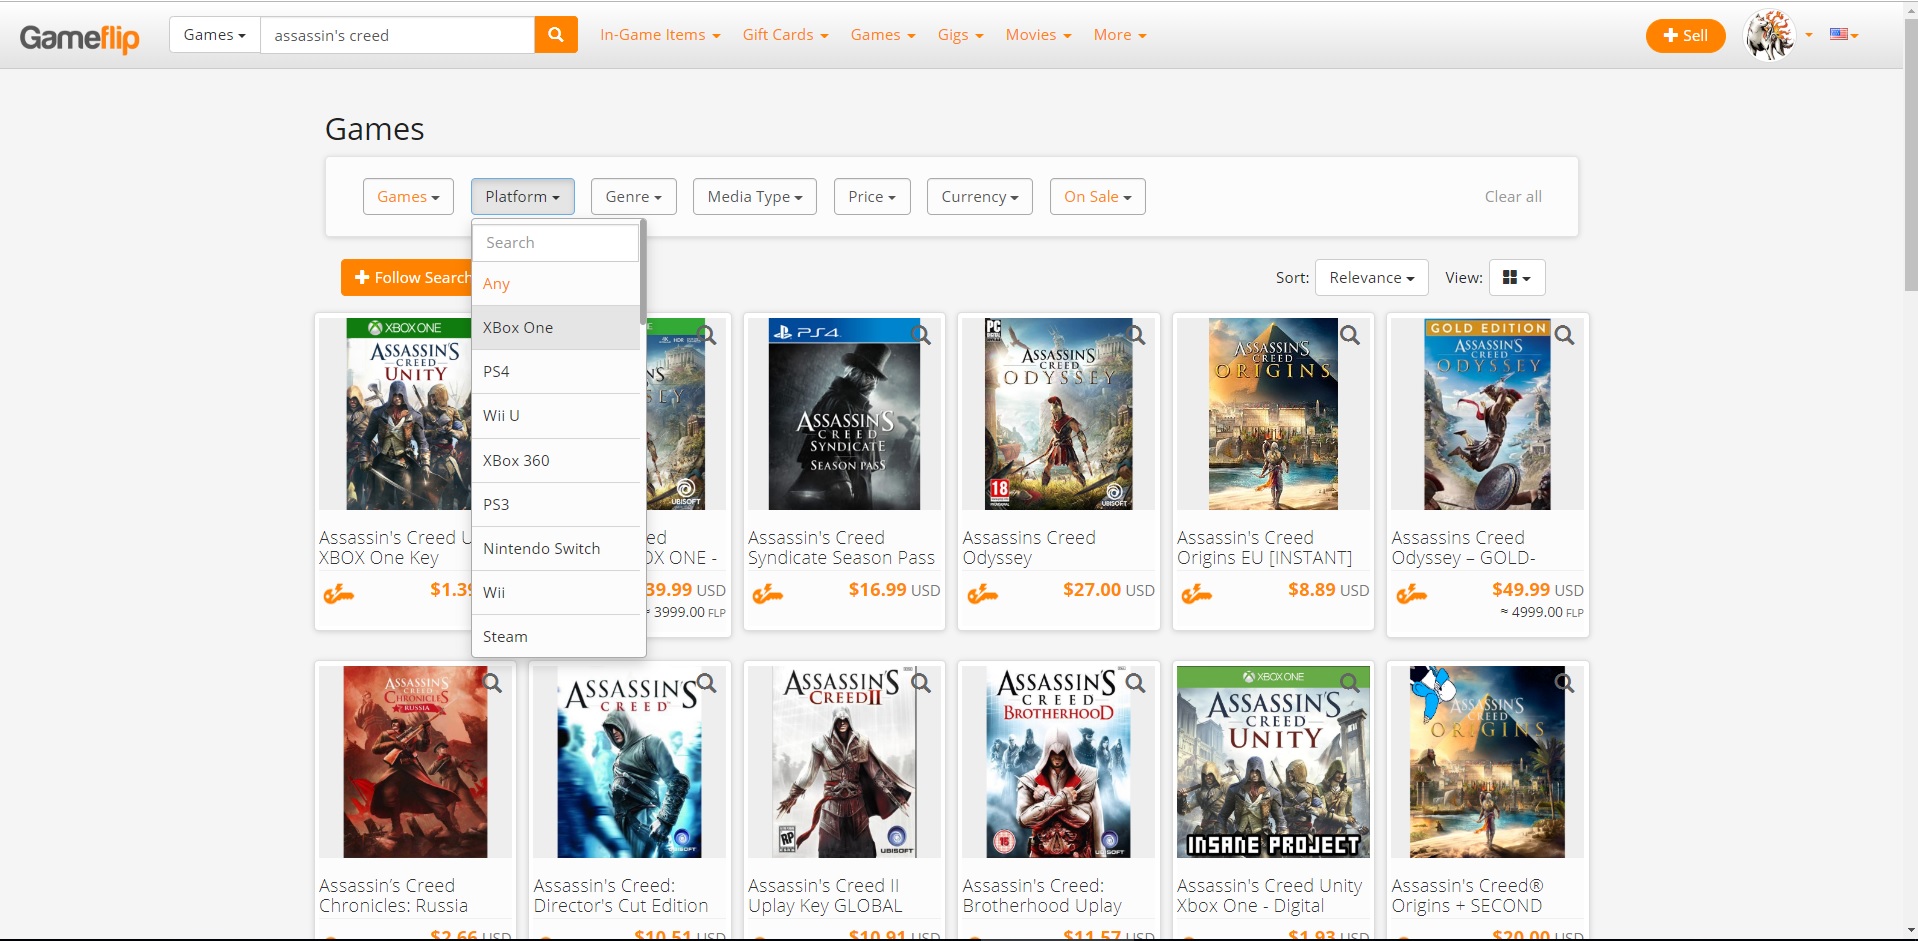
Task: Click the Follow Search button
Action: tap(406, 278)
